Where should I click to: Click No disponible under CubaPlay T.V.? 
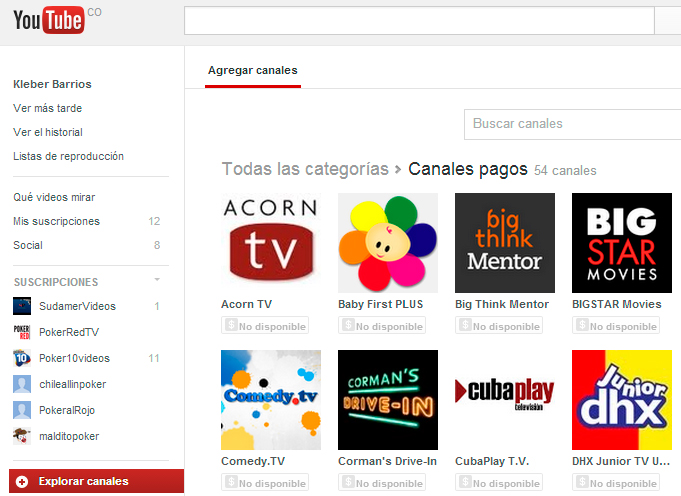pos(499,483)
